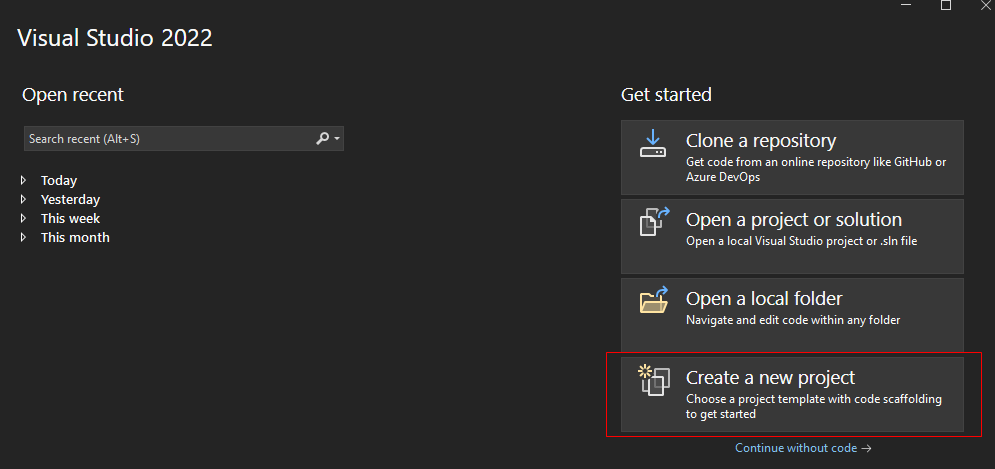Image resolution: width=995 pixels, height=469 pixels.
Task: Expand the This month recent group
Action: (x=23, y=237)
